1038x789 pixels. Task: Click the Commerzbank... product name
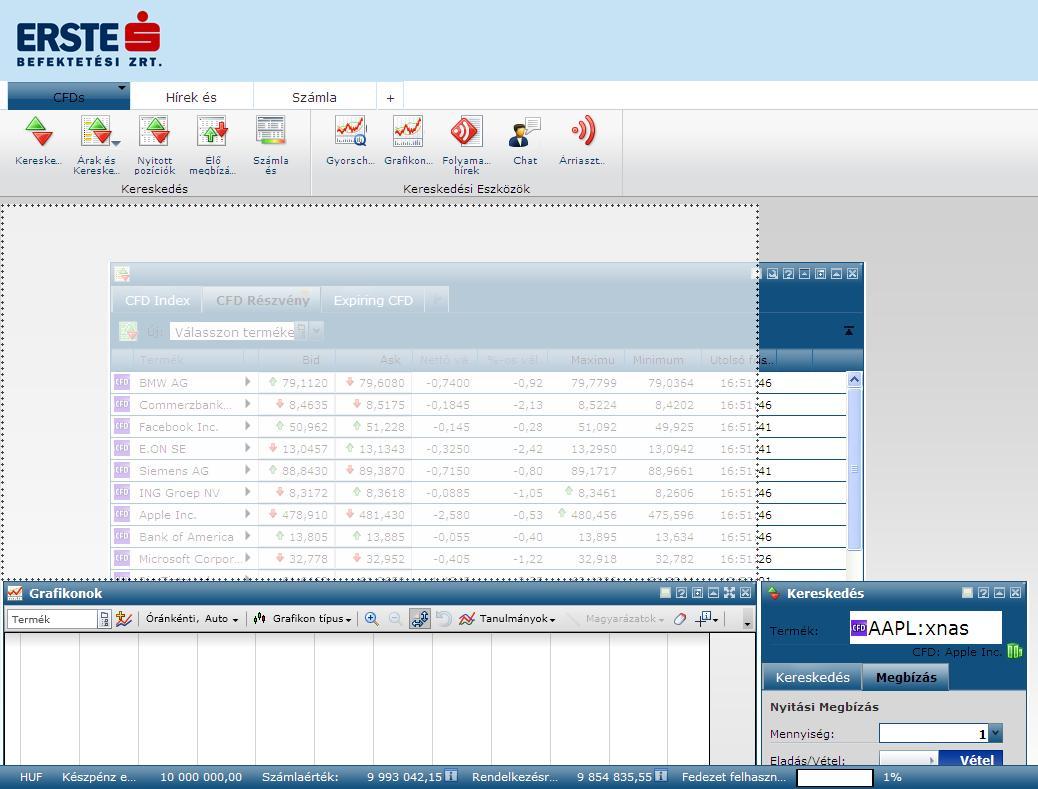[185, 404]
